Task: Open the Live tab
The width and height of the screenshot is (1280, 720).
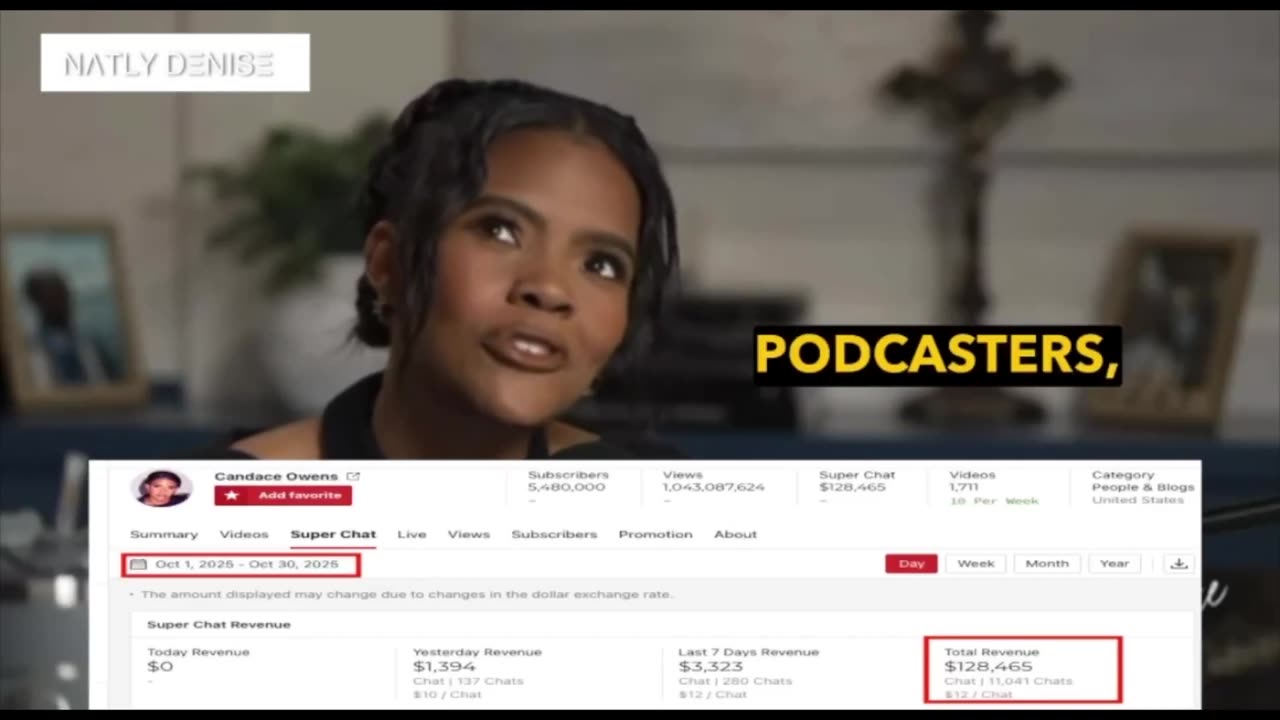Action: tap(412, 534)
